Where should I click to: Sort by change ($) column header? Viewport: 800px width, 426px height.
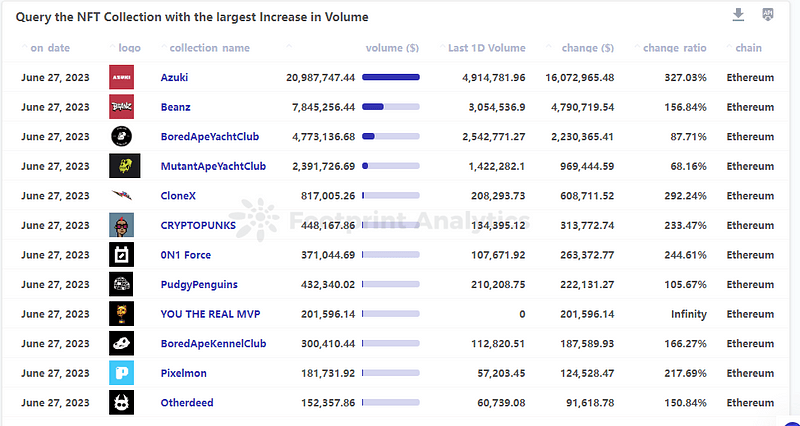click(x=588, y=48)
